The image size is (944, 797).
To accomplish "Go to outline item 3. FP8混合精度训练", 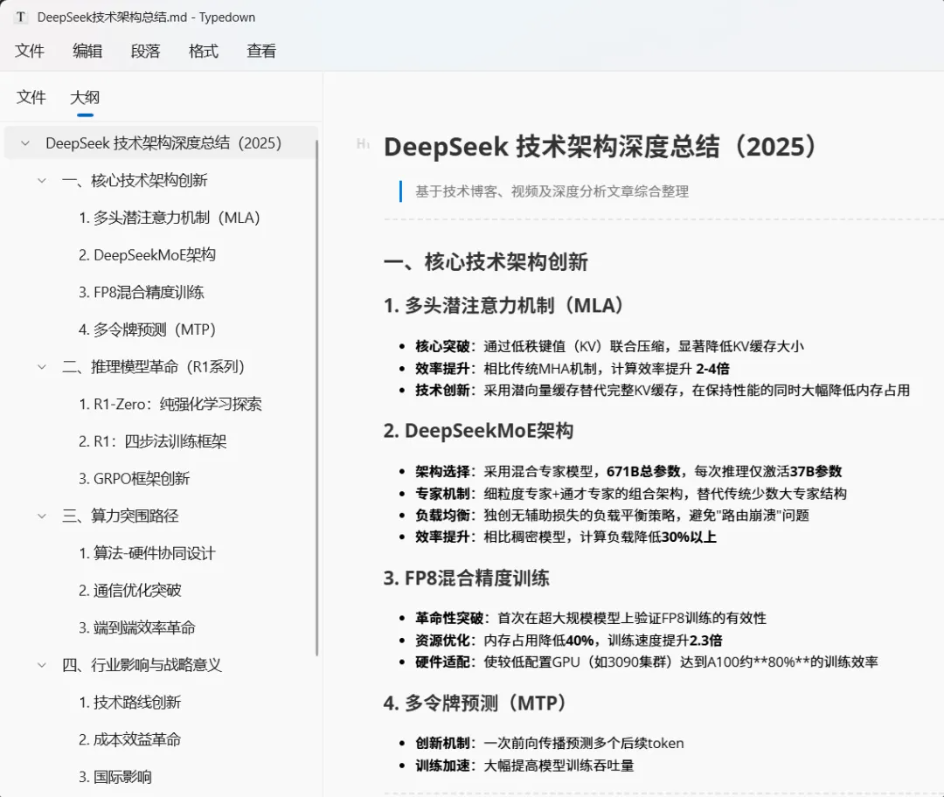I will click(x=141, y=293).
